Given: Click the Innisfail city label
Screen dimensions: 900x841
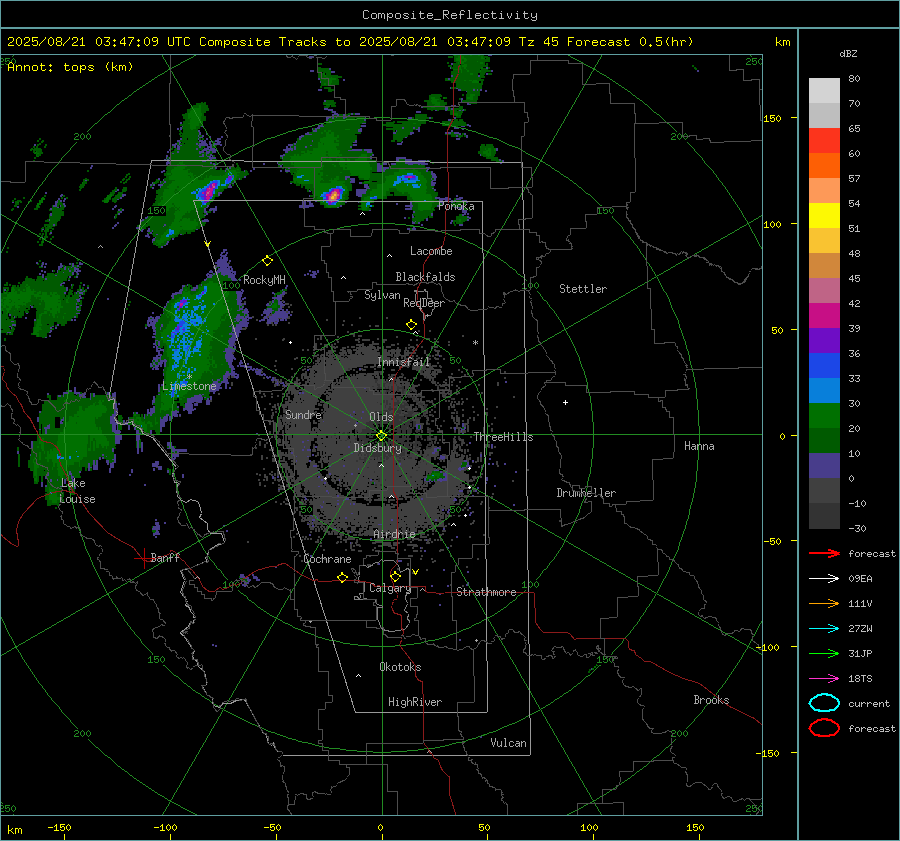Looking at the screenshot, I should coord(404,362).
